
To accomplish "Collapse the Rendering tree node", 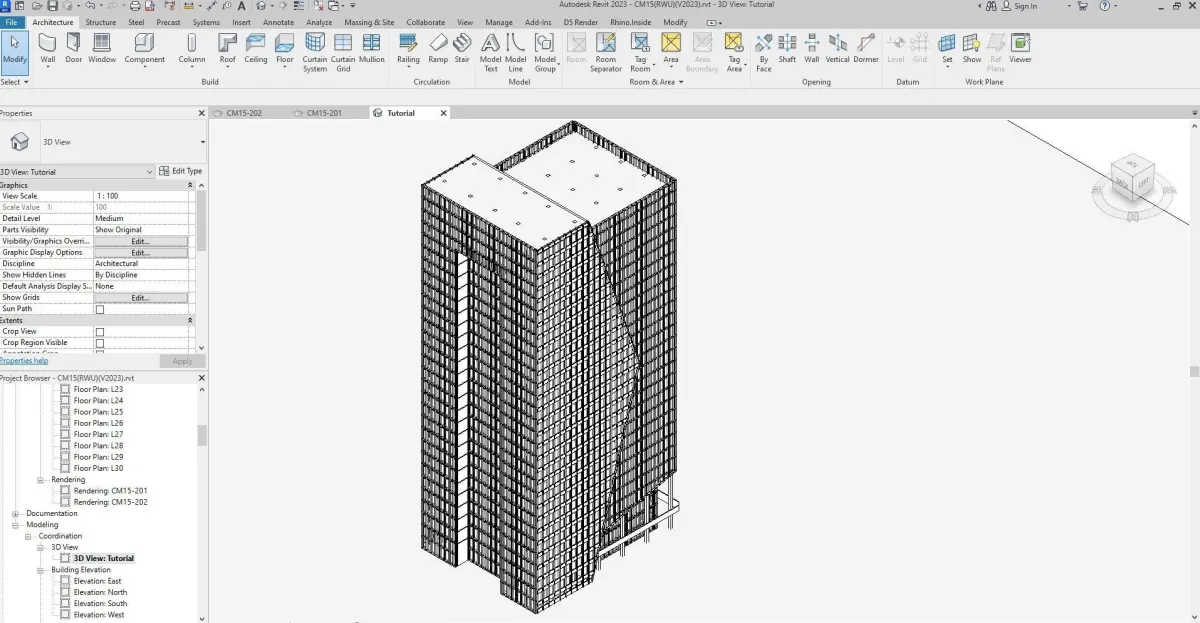I will (41, 480).
